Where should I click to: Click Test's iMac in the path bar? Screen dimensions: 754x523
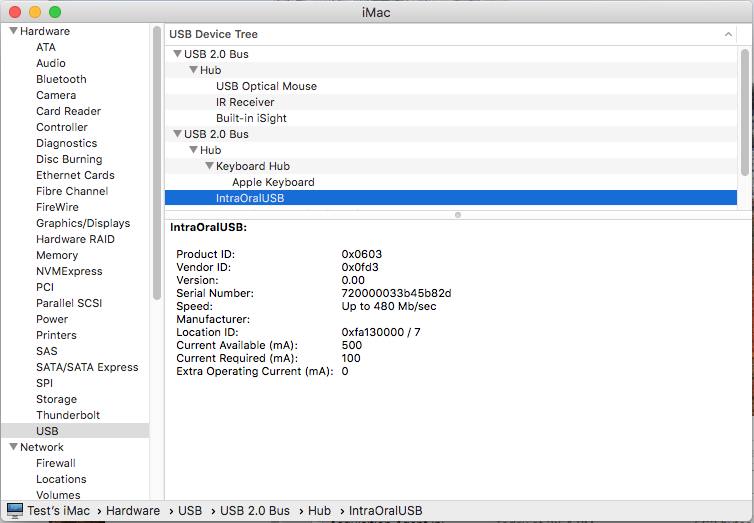[x=60, y=511]
